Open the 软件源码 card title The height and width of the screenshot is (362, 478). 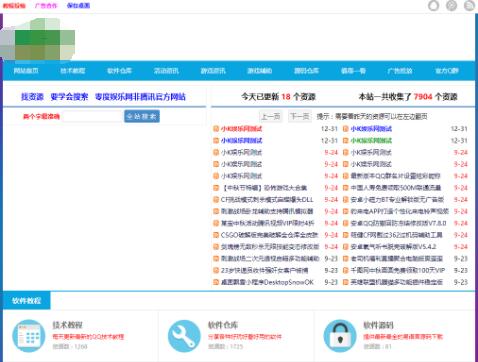378,325
